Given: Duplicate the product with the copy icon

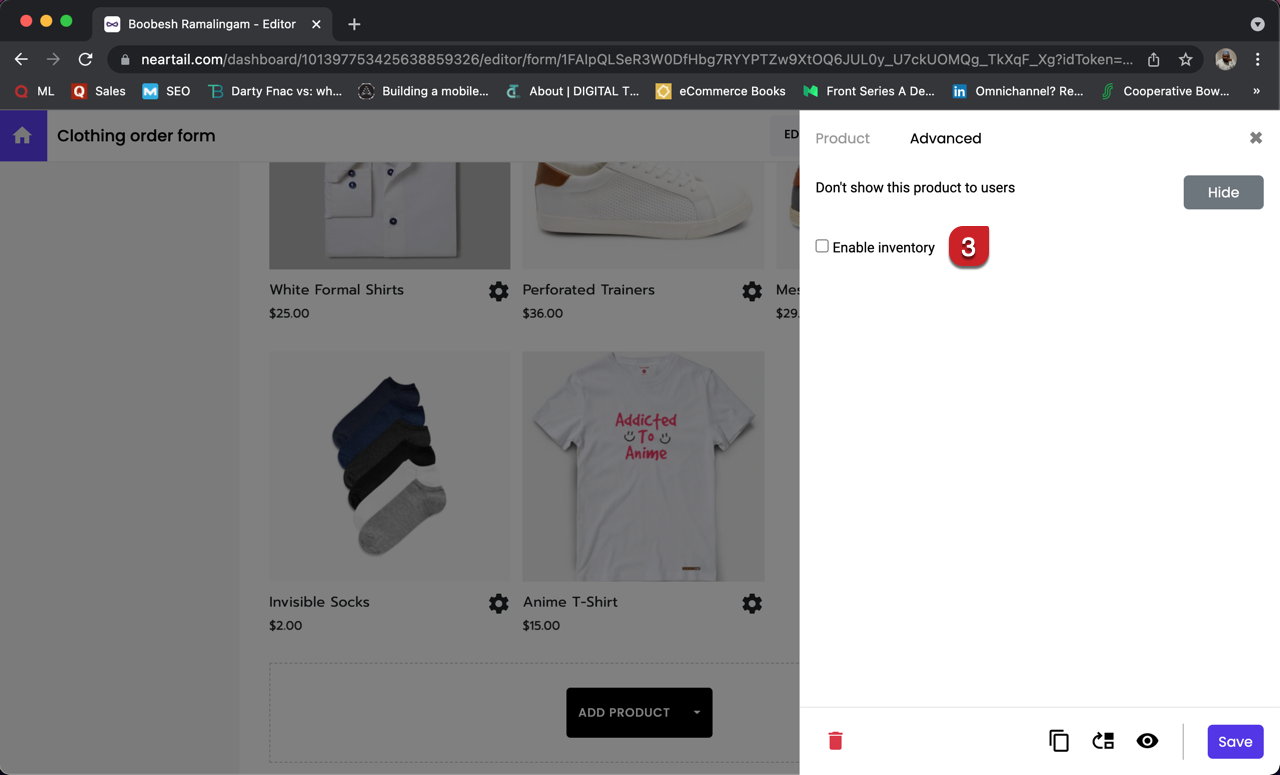Looking at the screenshot, I should coord(1059,741).
